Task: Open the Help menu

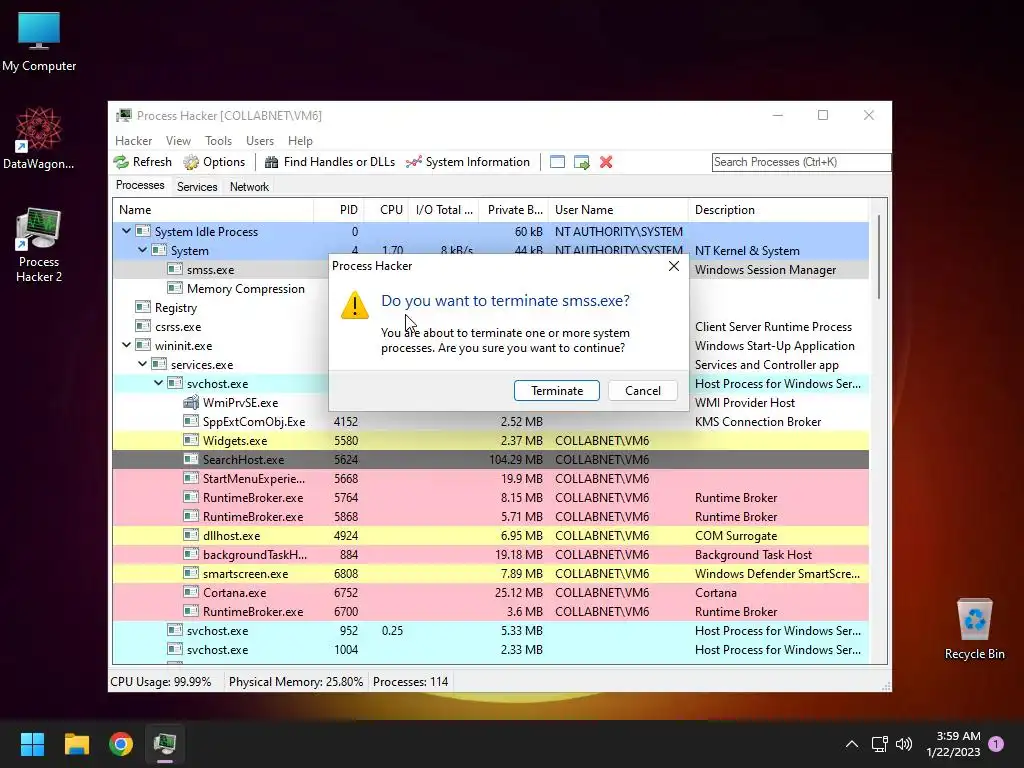Action: (x=300, y=140)
